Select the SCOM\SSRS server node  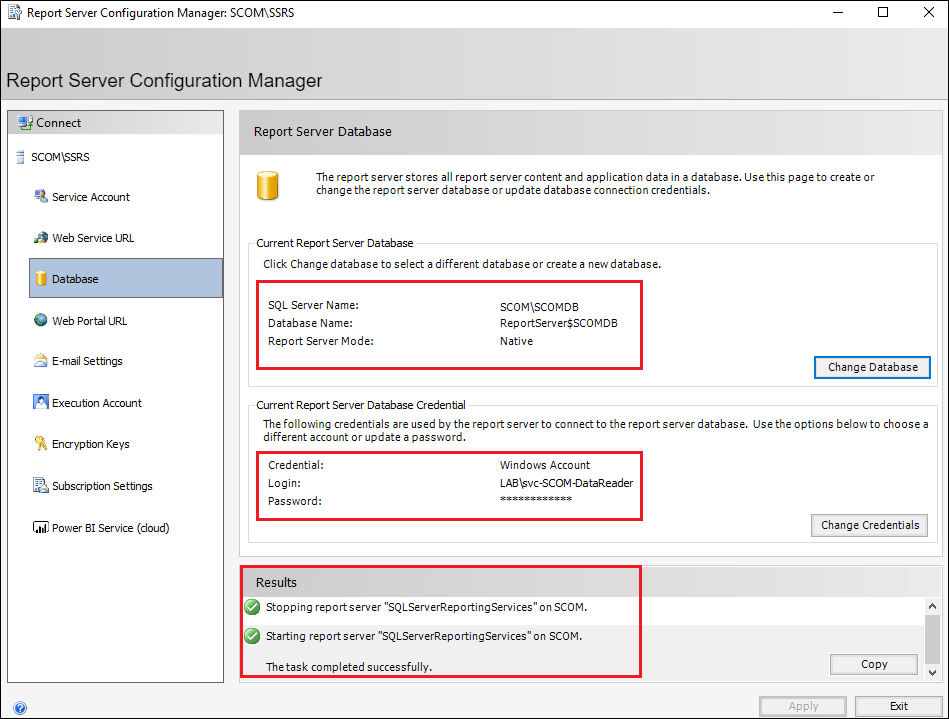click(x=60, y=157)
